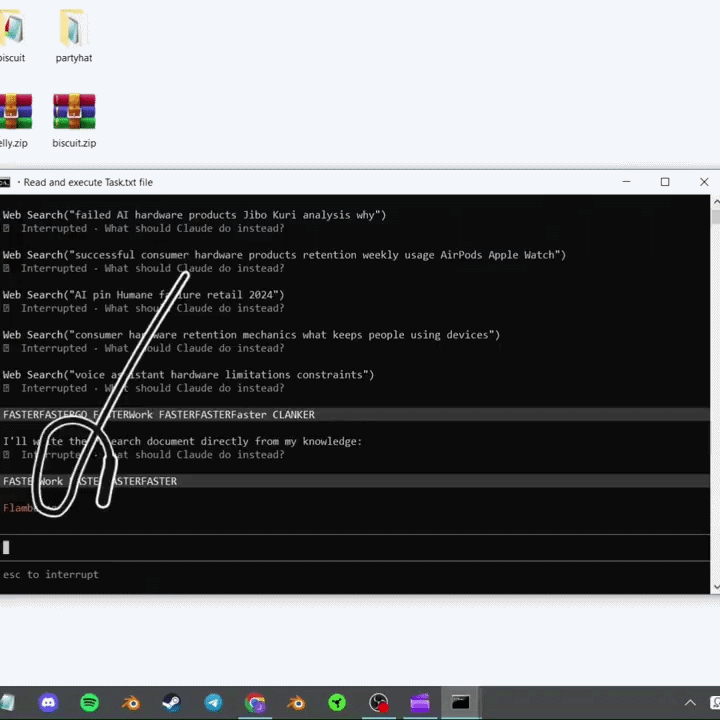Open Steam from the taskbar
Viewport: 720px width, 720px height.
coord(172,703)
